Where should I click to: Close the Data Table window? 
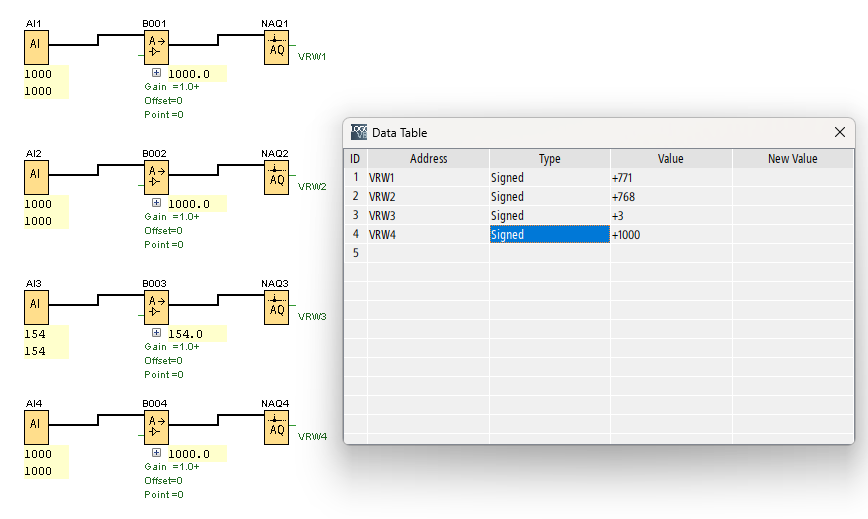840,132
